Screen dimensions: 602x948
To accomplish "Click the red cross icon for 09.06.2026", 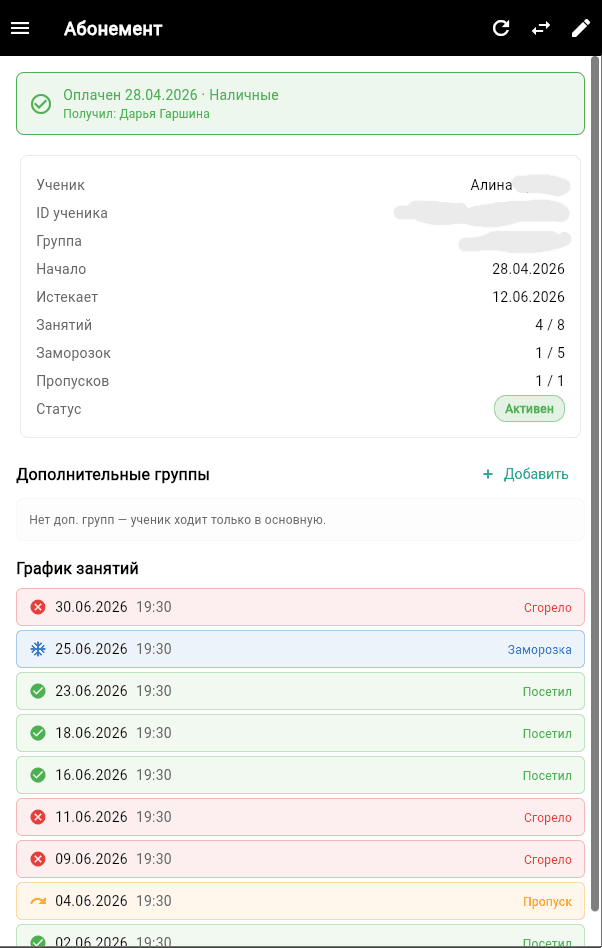I will (x=38, y=859).
